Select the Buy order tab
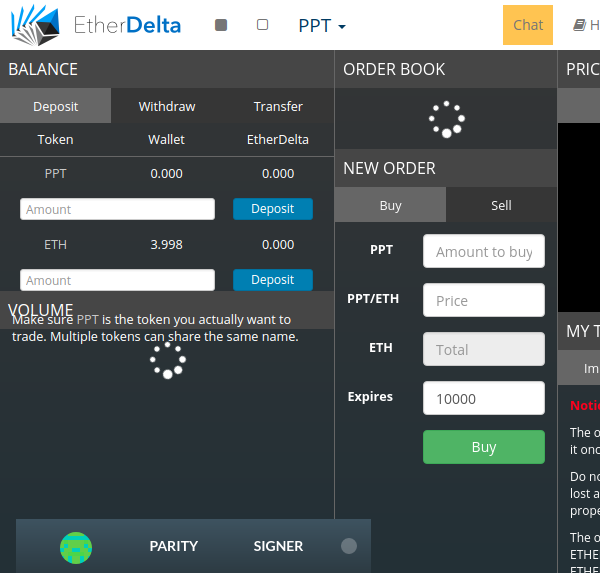 point(390,205)
